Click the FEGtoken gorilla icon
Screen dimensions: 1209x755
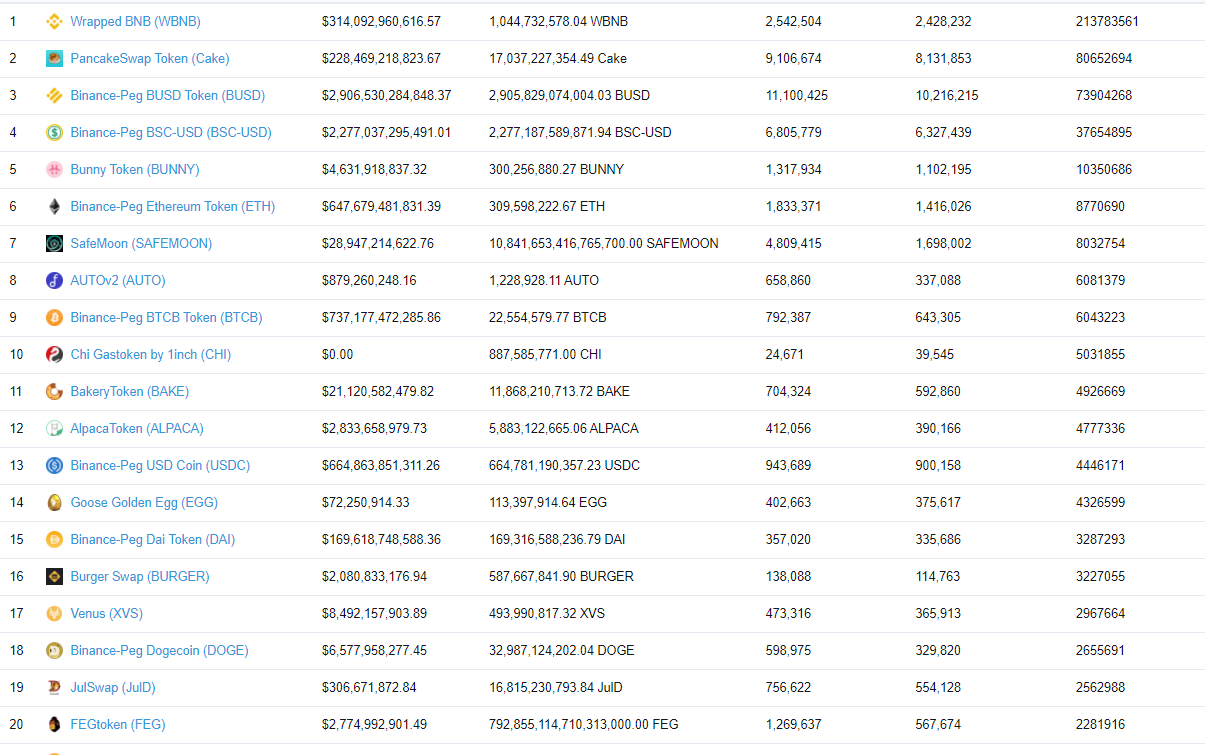pyautogui.click(x=54, y=724)
